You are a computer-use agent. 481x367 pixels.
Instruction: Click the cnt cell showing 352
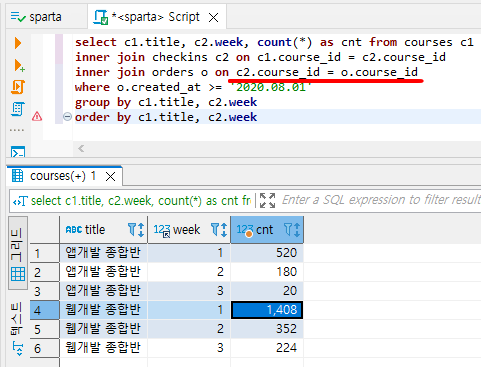(267, 329)
